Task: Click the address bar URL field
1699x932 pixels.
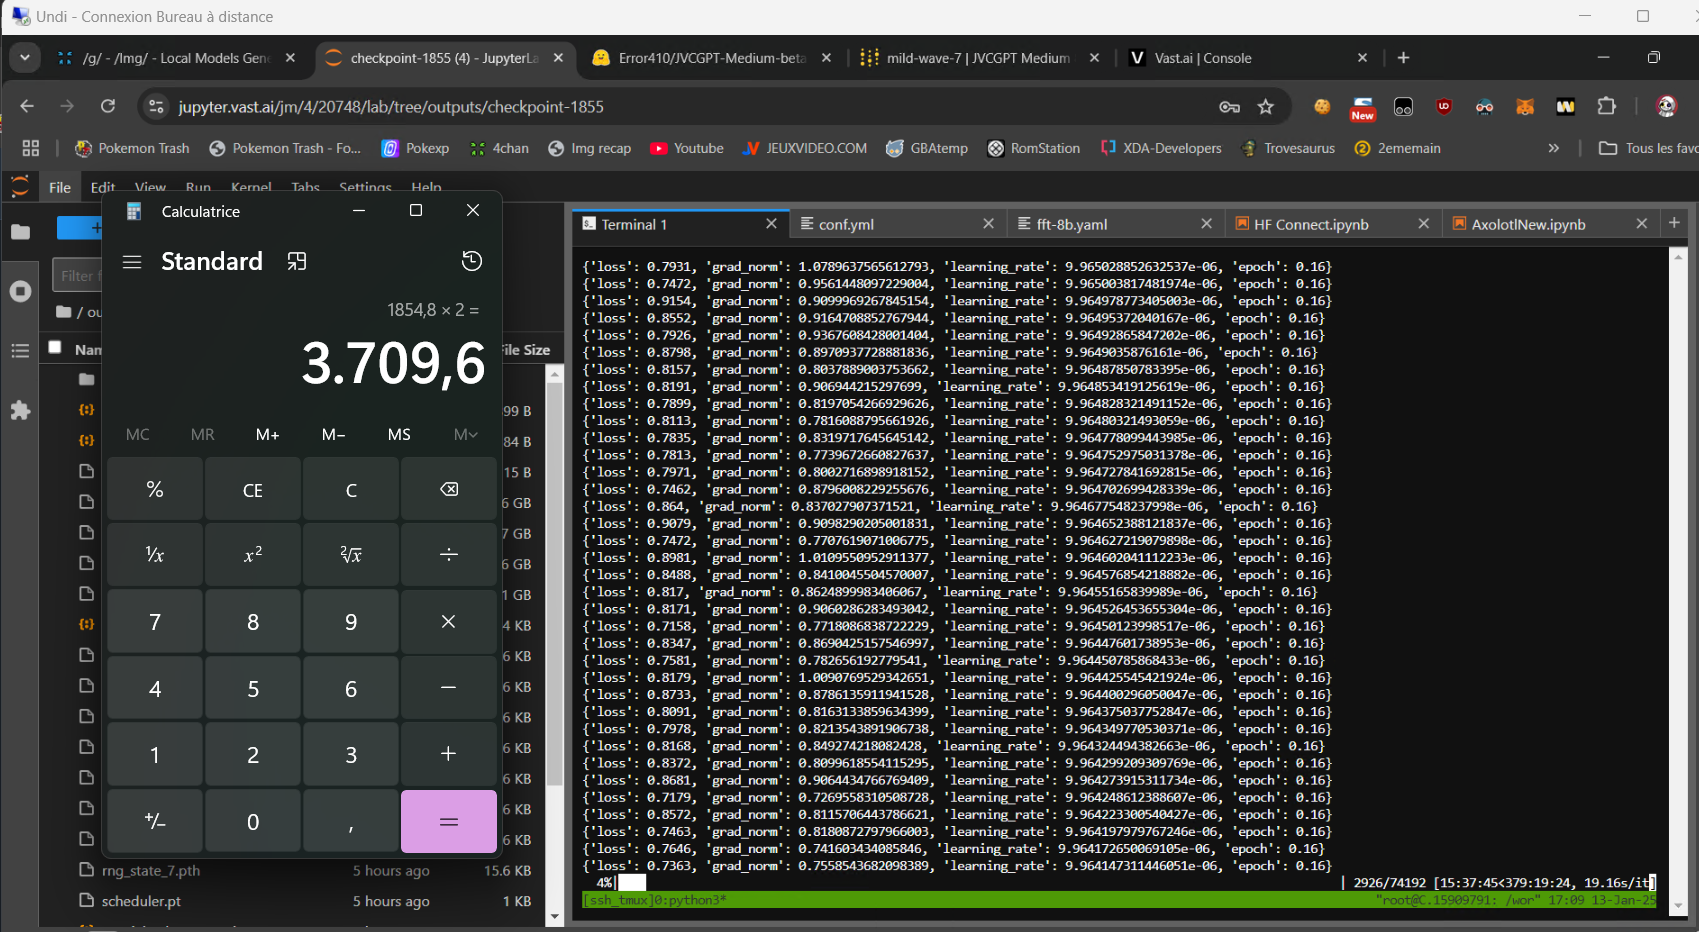Action: (690, 107)
